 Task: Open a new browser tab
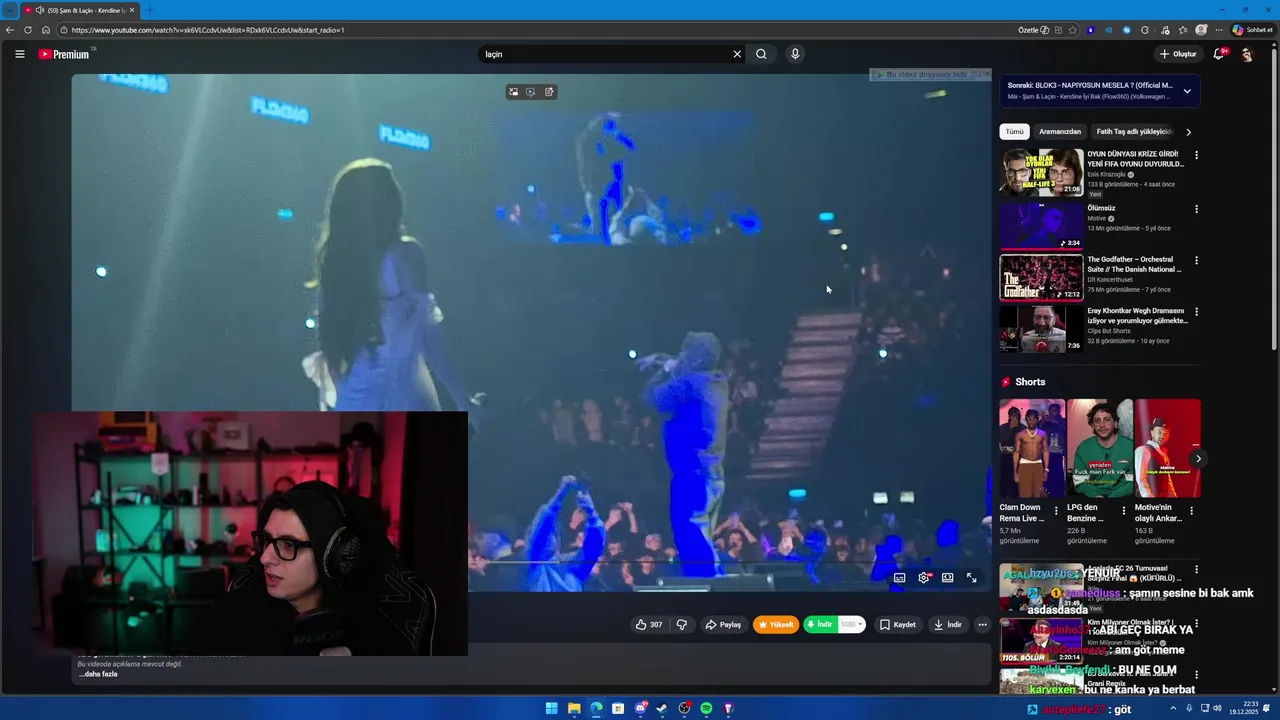coord(150,10)
